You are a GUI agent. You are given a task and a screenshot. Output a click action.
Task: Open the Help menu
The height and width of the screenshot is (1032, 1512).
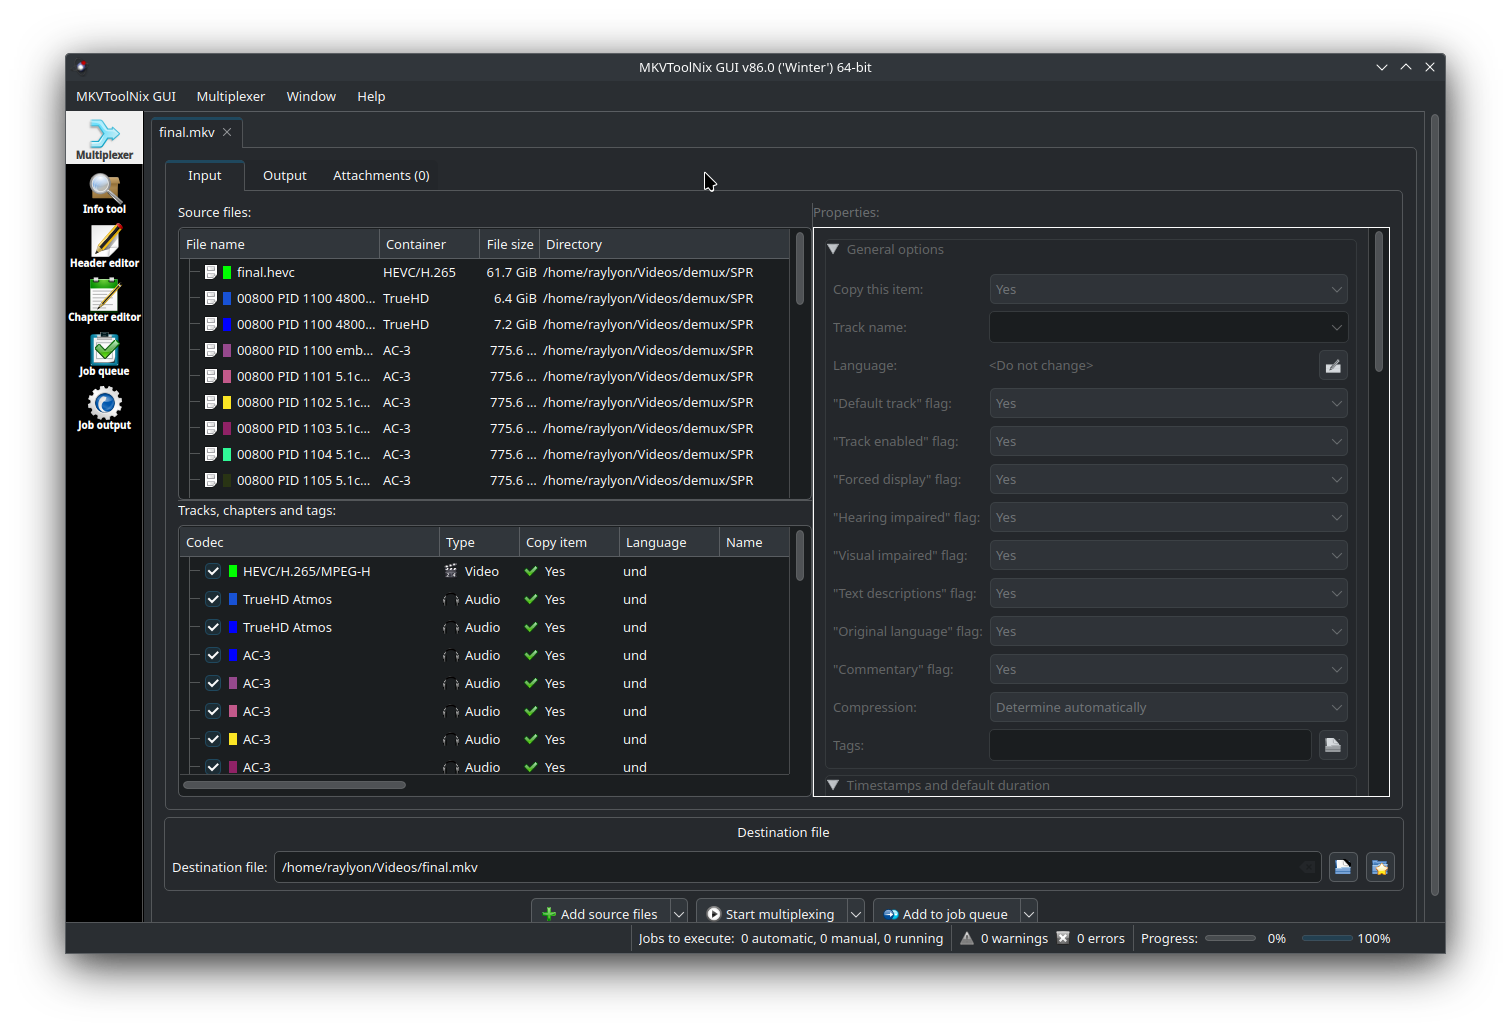[x=371, y=96]
